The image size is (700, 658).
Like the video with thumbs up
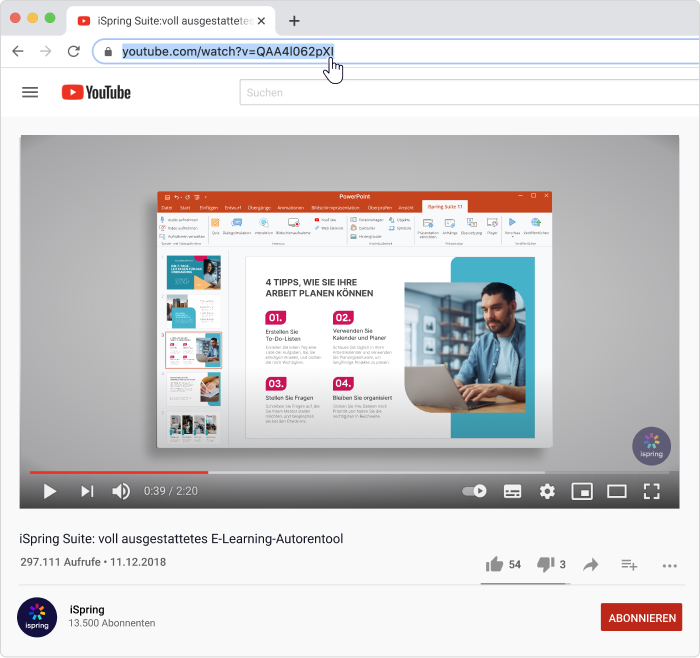coord(494,564)
